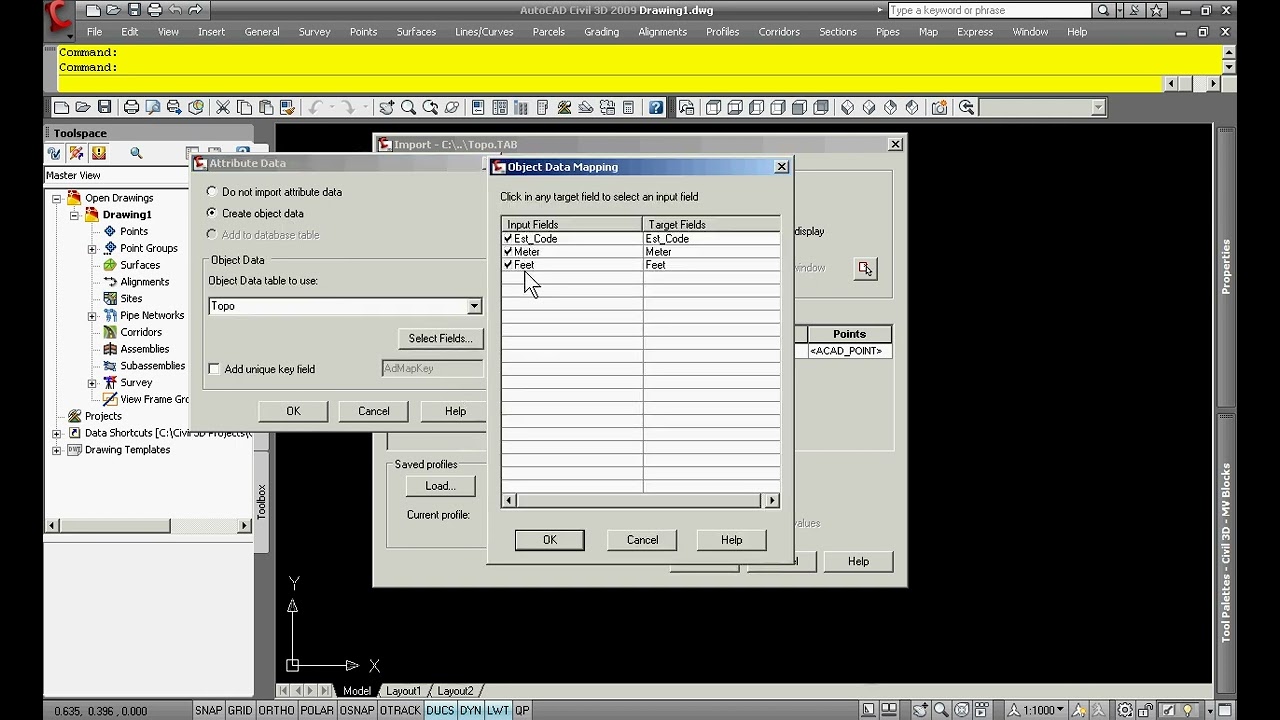Click the Paste clipboard toolbar icon

point(265,107)
